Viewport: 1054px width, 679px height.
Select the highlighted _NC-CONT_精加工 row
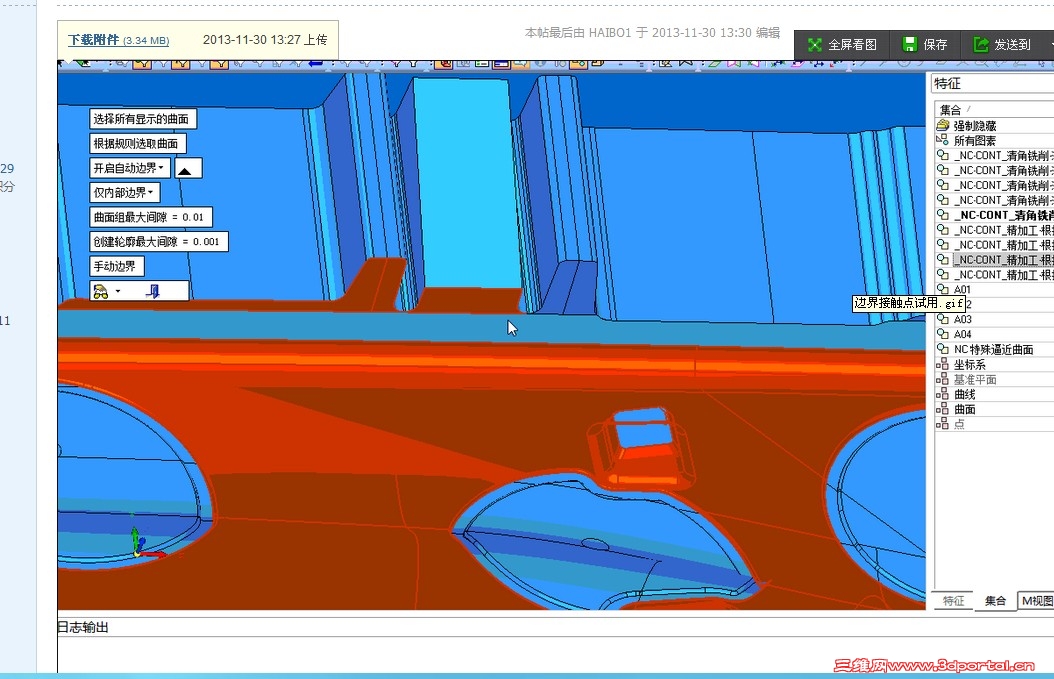[x=994, y=259]
